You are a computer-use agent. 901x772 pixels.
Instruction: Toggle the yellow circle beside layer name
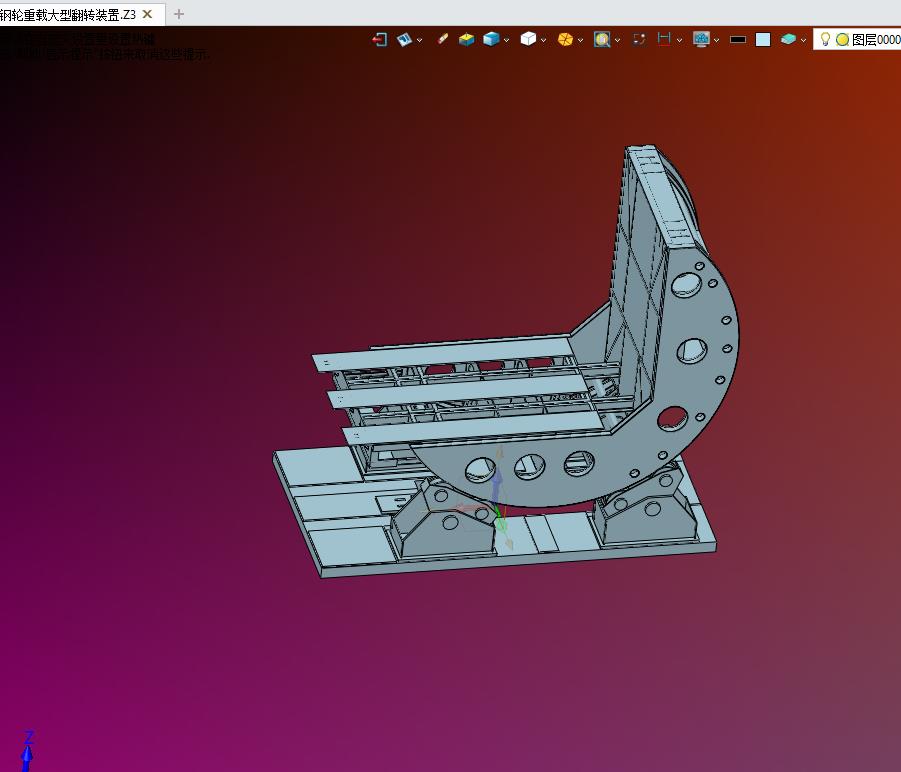point(842,40)
